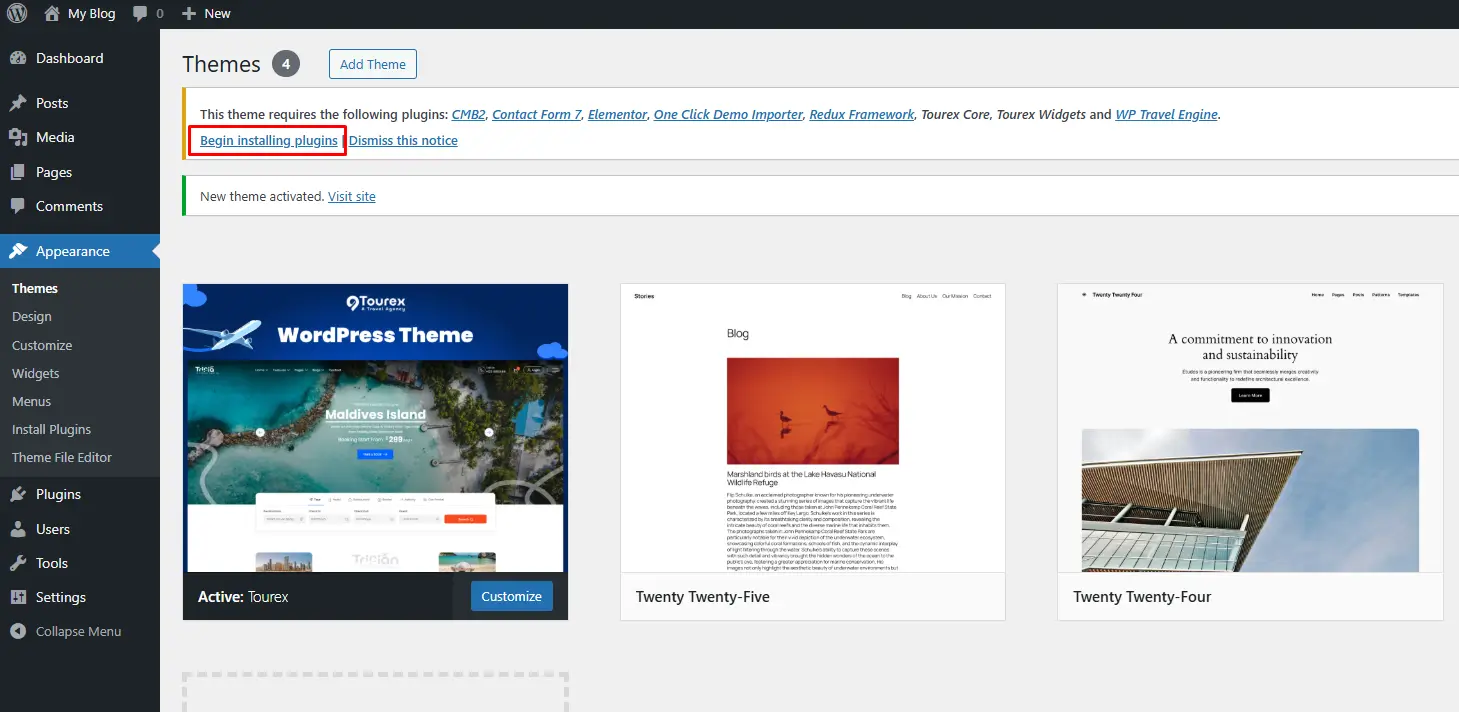Go to Customize in Appearance submenu
Viewport: 1459px width, 712px height.
(x=42, y=345)
